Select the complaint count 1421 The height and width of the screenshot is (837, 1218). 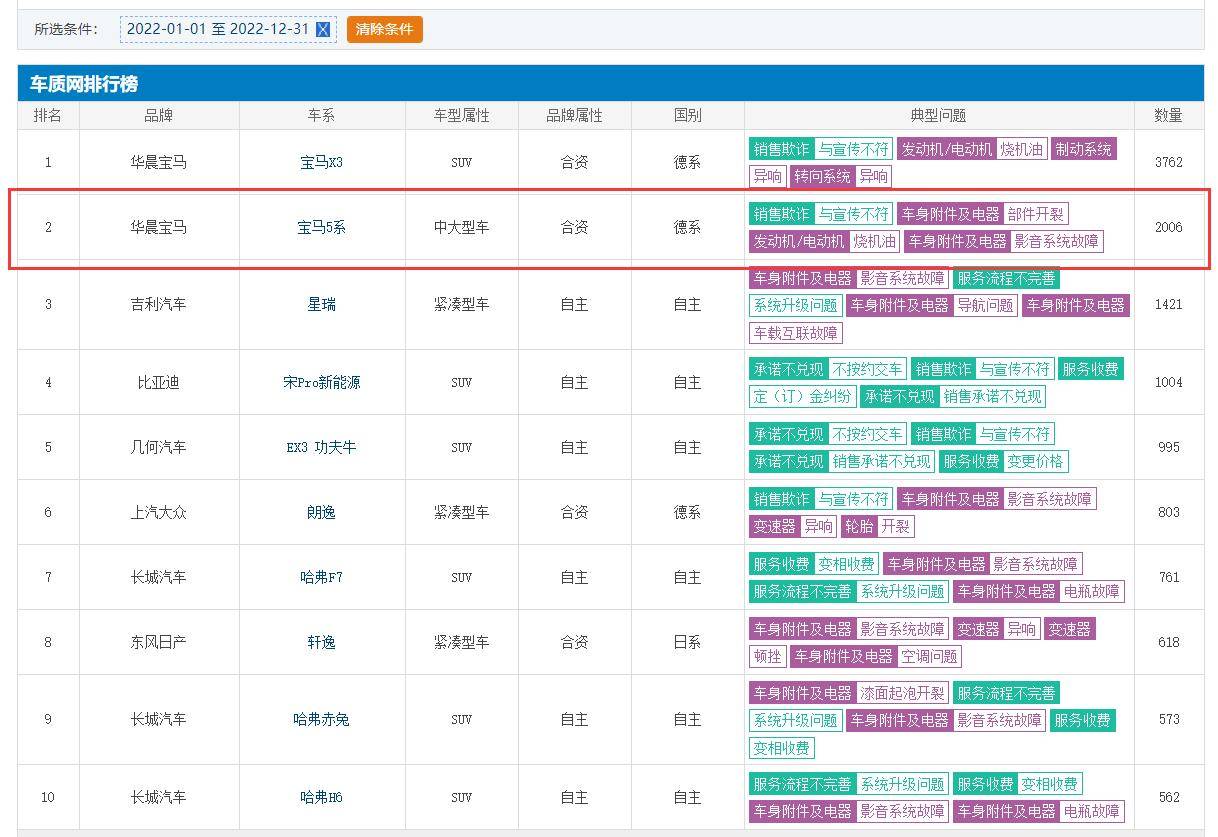tap(1169, 304)
